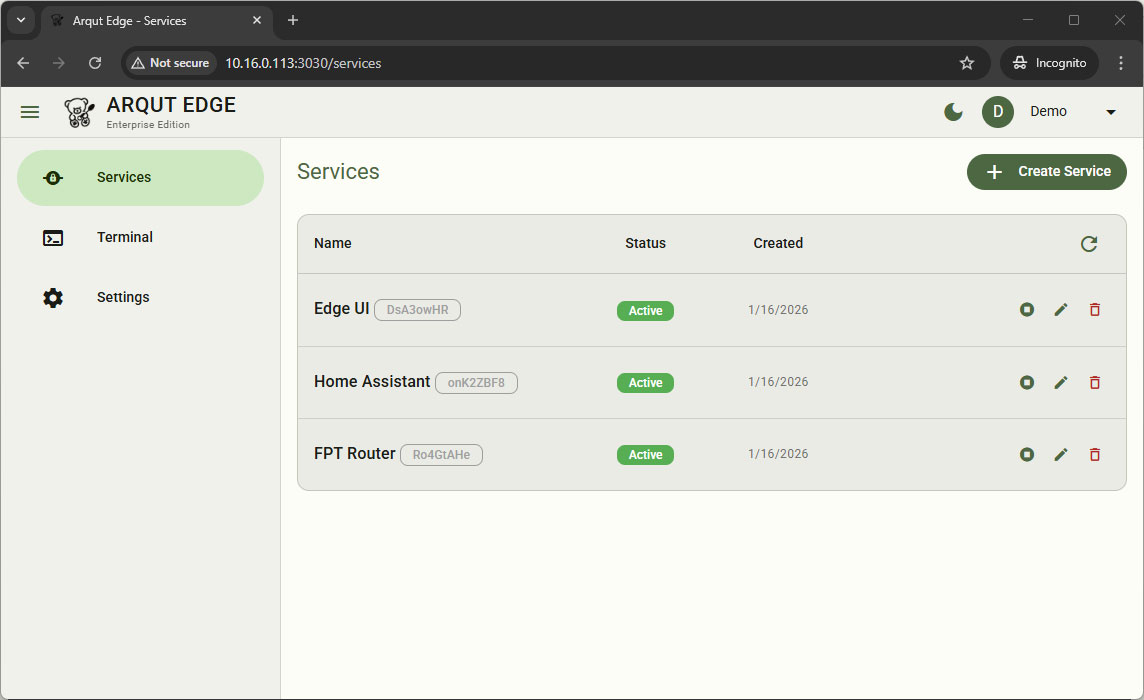
Task: Click the Status column header
Action: click(x=646, y=243)
